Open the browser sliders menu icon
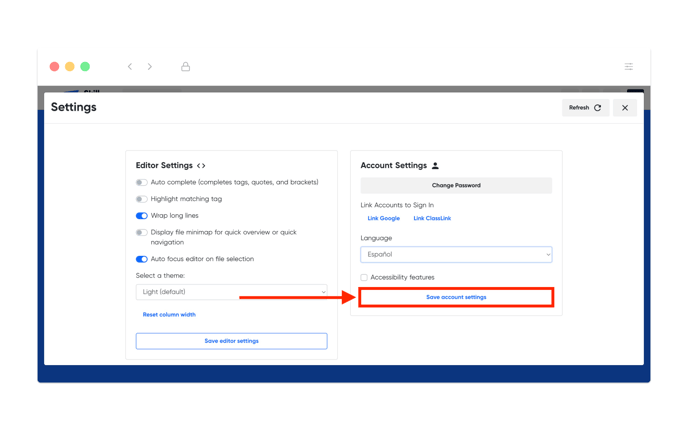 [x=629, y=67]
